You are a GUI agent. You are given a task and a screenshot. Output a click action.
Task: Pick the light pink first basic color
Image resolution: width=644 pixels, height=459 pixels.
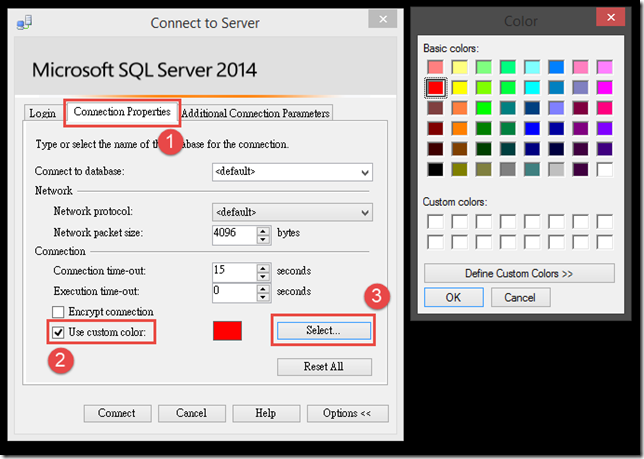(435, 67)
